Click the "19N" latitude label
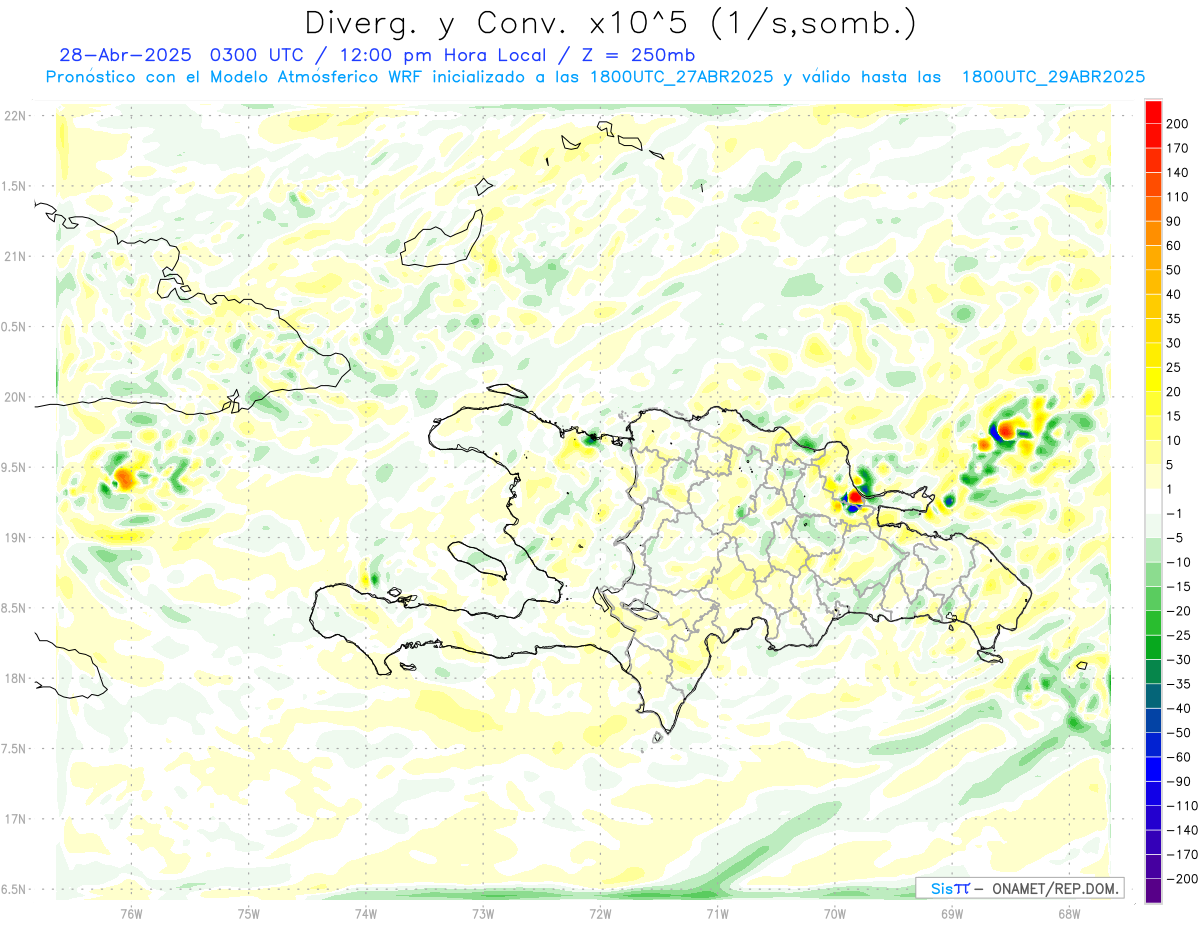The image size is (1200, 927). (x=15, y=537)
